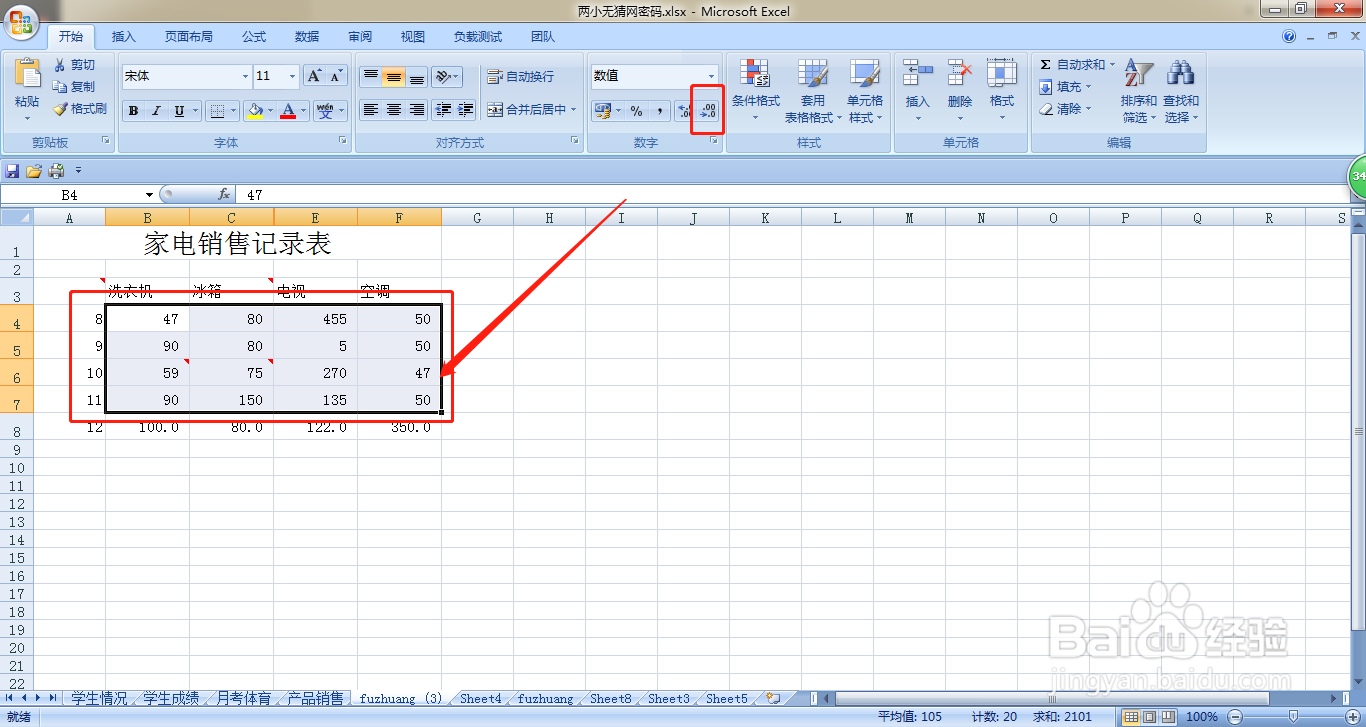This screenshot has height=727, width=1366.
Task: Click the Office button logo
Action: pos(19,21)
